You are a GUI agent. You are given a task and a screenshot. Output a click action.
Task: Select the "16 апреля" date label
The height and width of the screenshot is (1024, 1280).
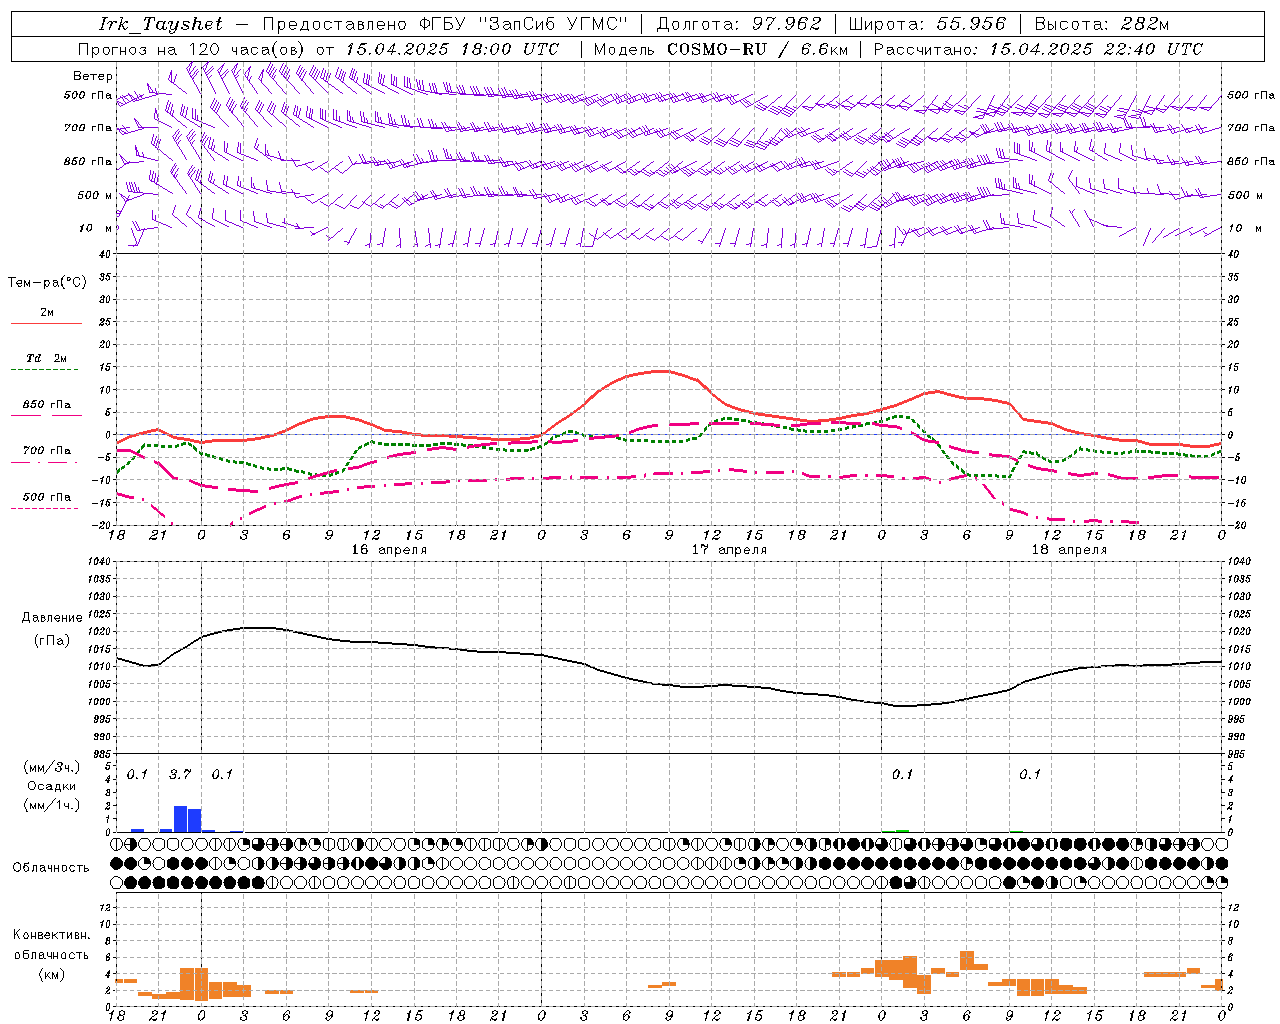coord(389,550)
